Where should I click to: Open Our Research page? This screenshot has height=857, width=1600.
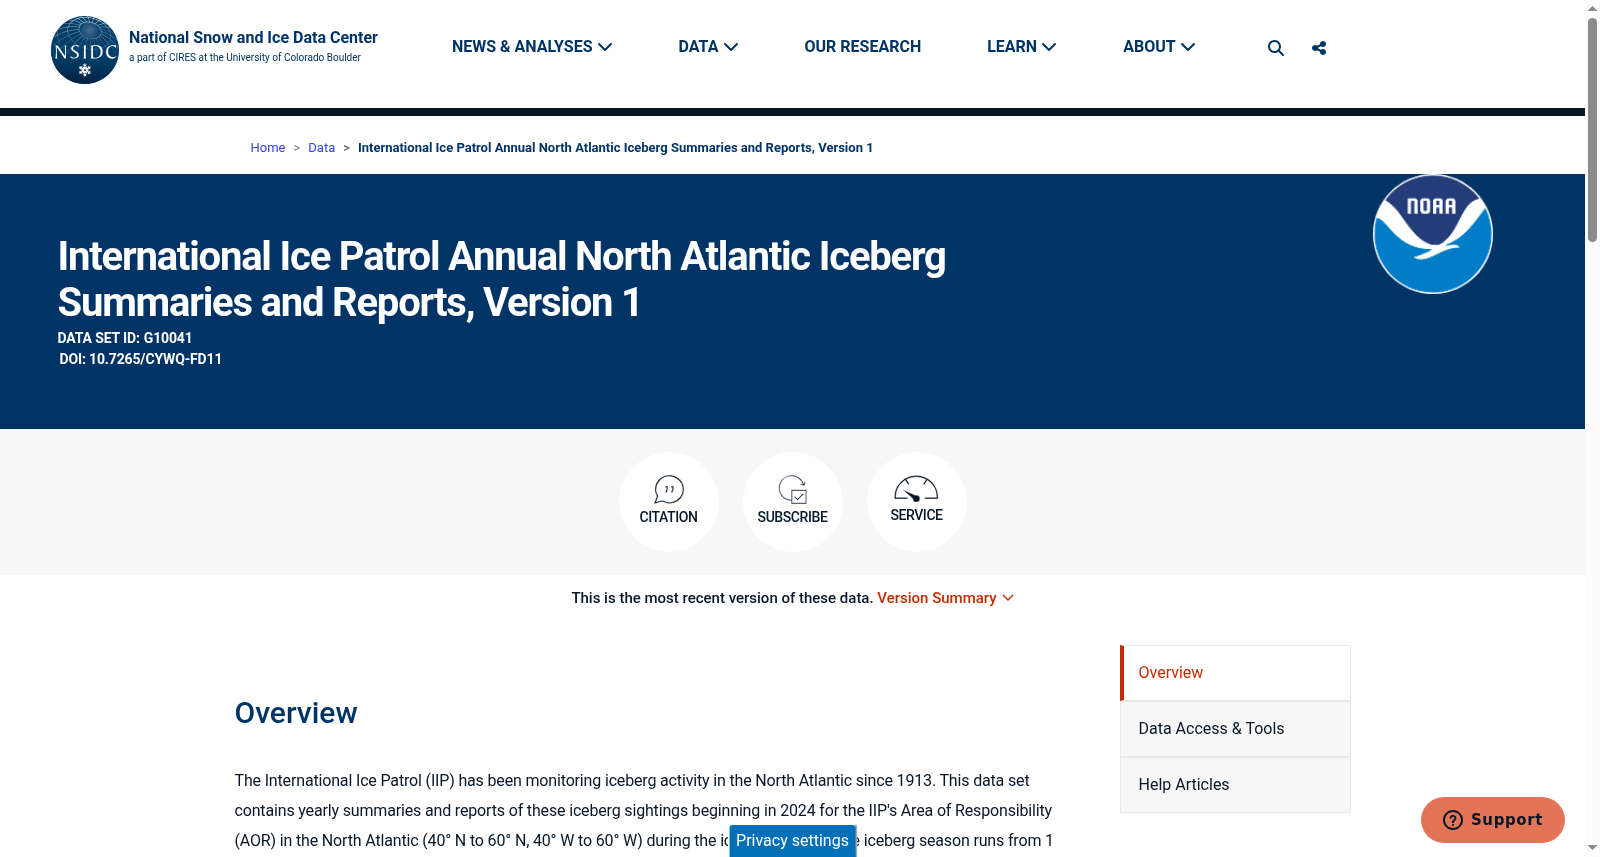(x=862, y=47)
